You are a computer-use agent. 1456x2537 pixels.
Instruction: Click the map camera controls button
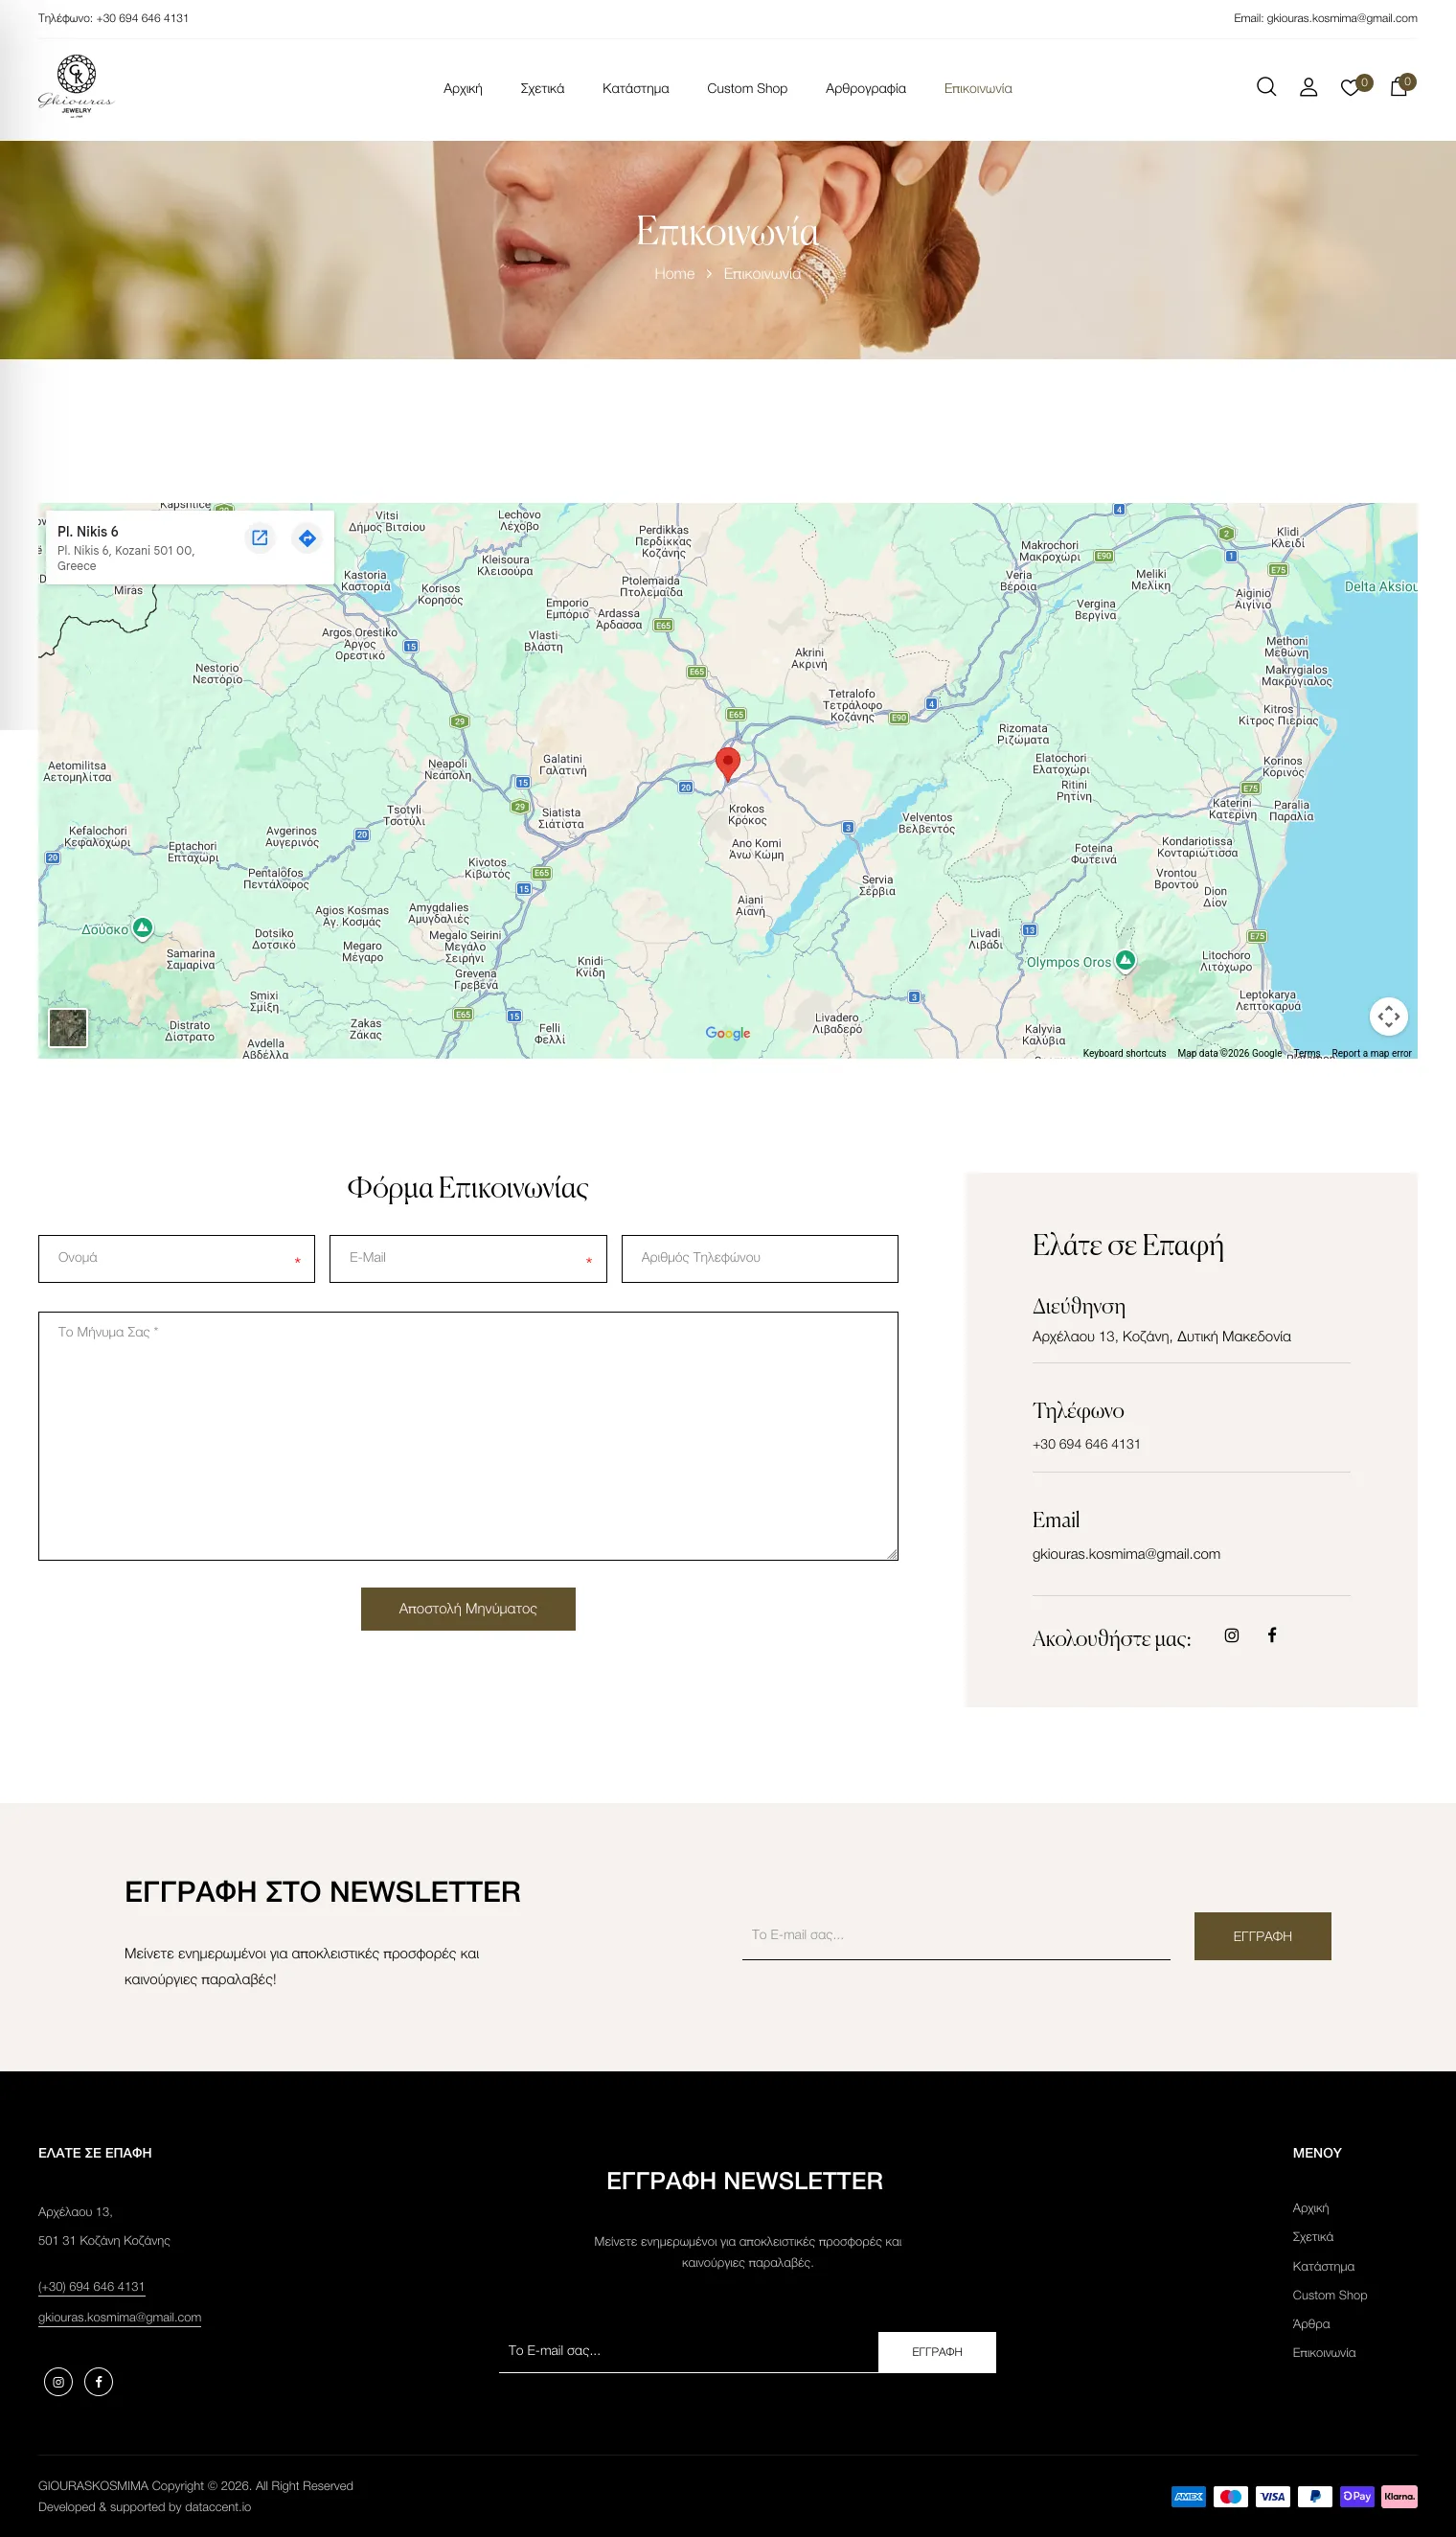pyautogui.click(x=1388, y=1016)
